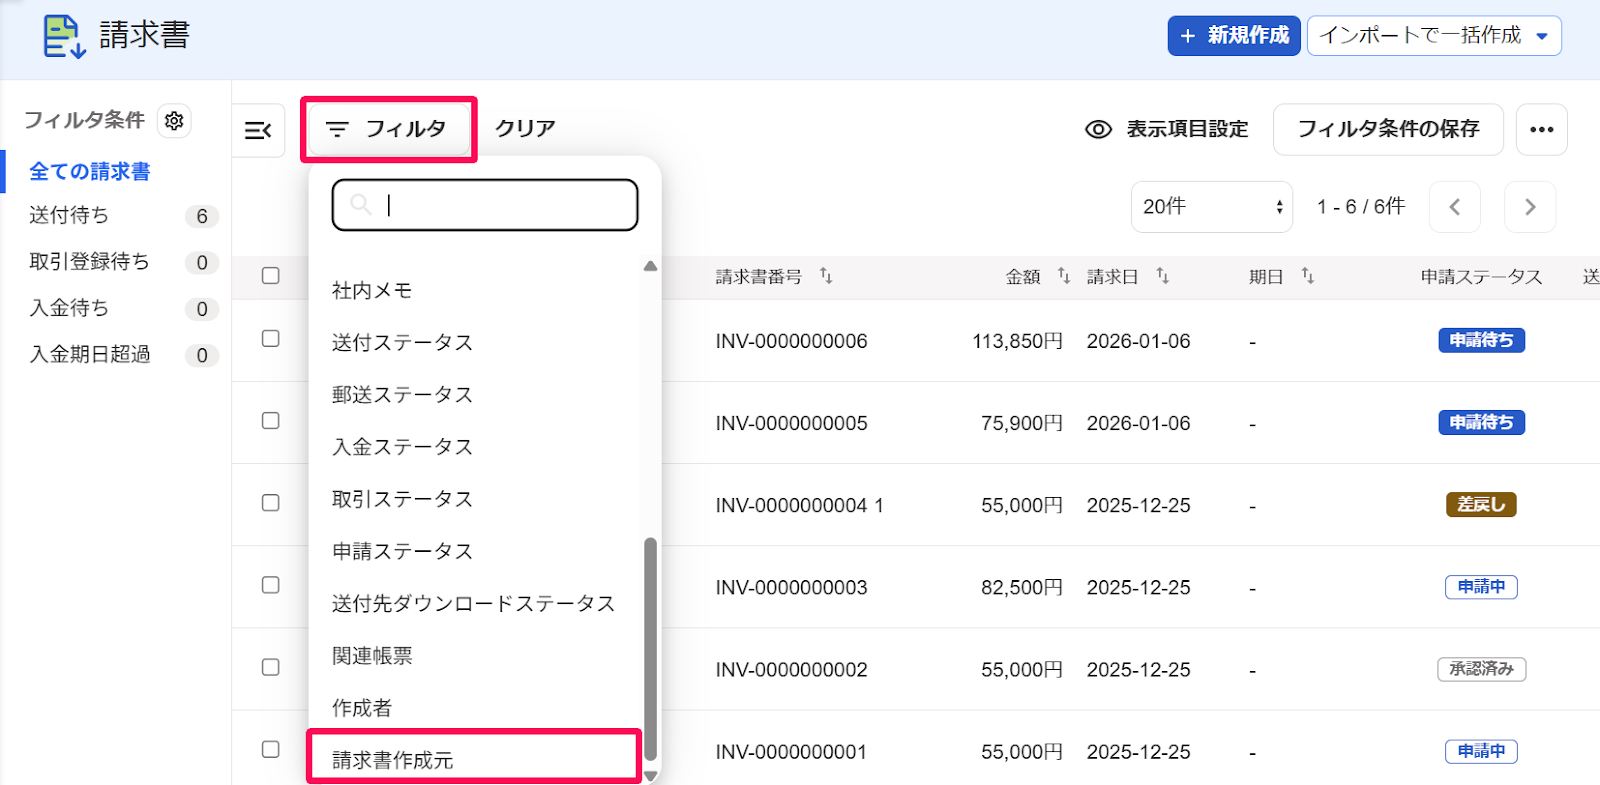
Task: Click the filter list scrollbar thumb
Action: click(650, 649)
